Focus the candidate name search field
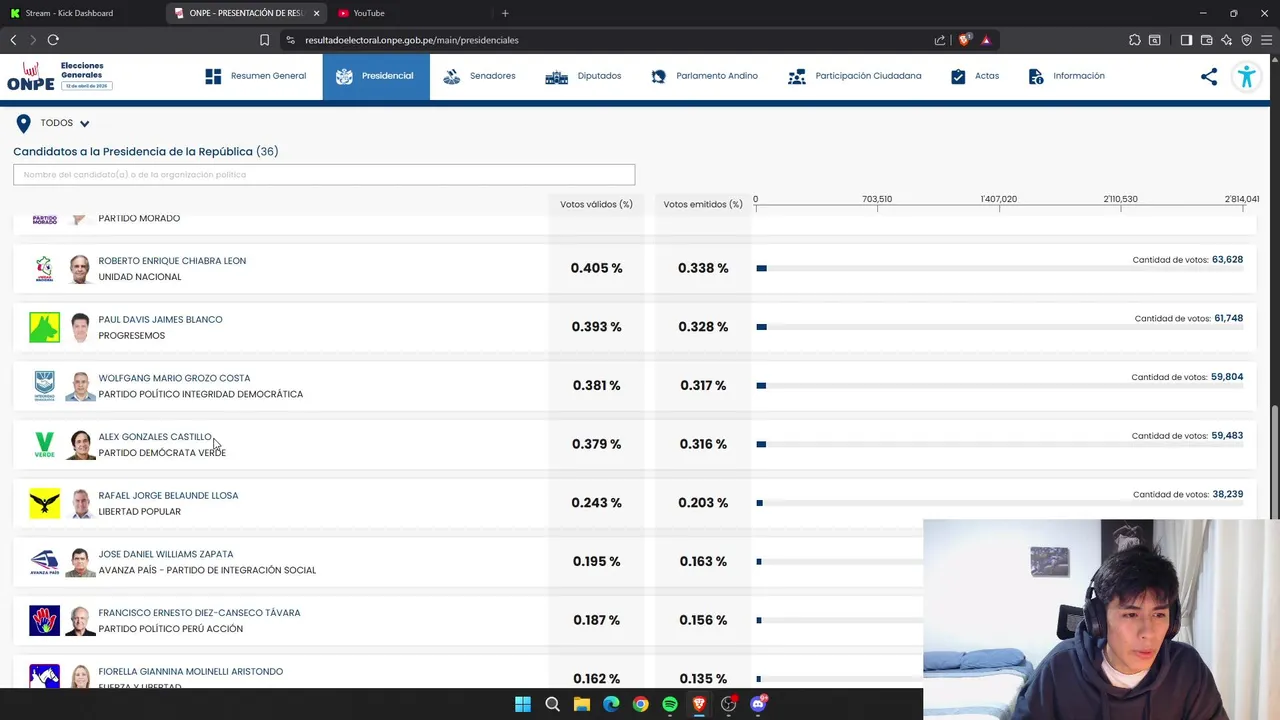The width and height of the screenshot is (1280, 720). pos(324,174)
